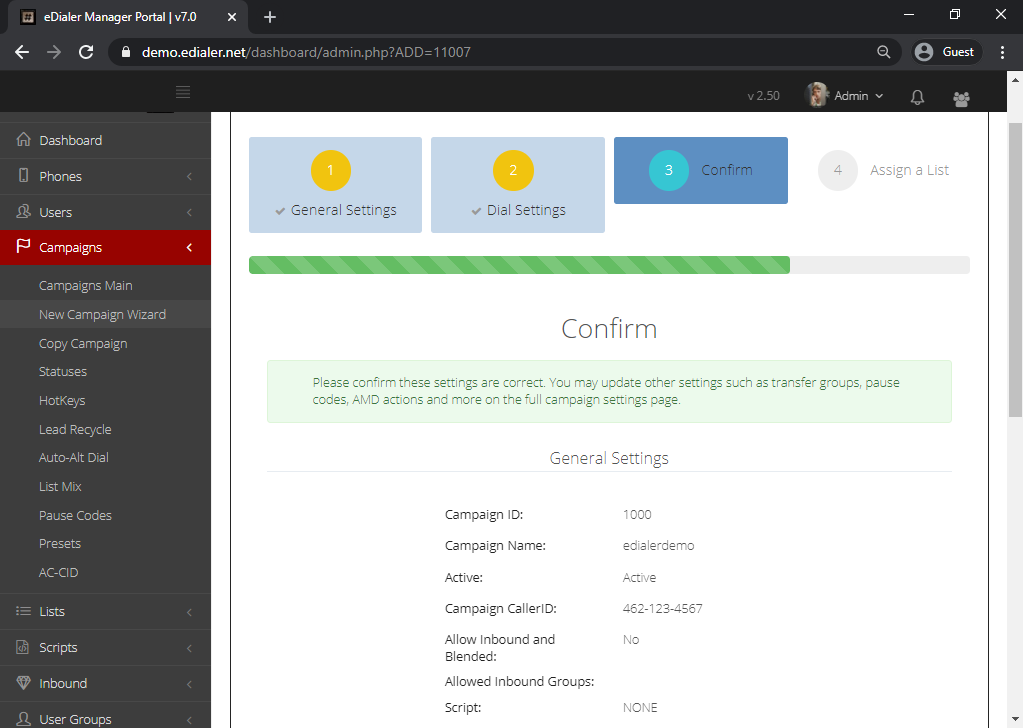
Task: Click the CallerID value 462-123-4567
Action: 662,609
